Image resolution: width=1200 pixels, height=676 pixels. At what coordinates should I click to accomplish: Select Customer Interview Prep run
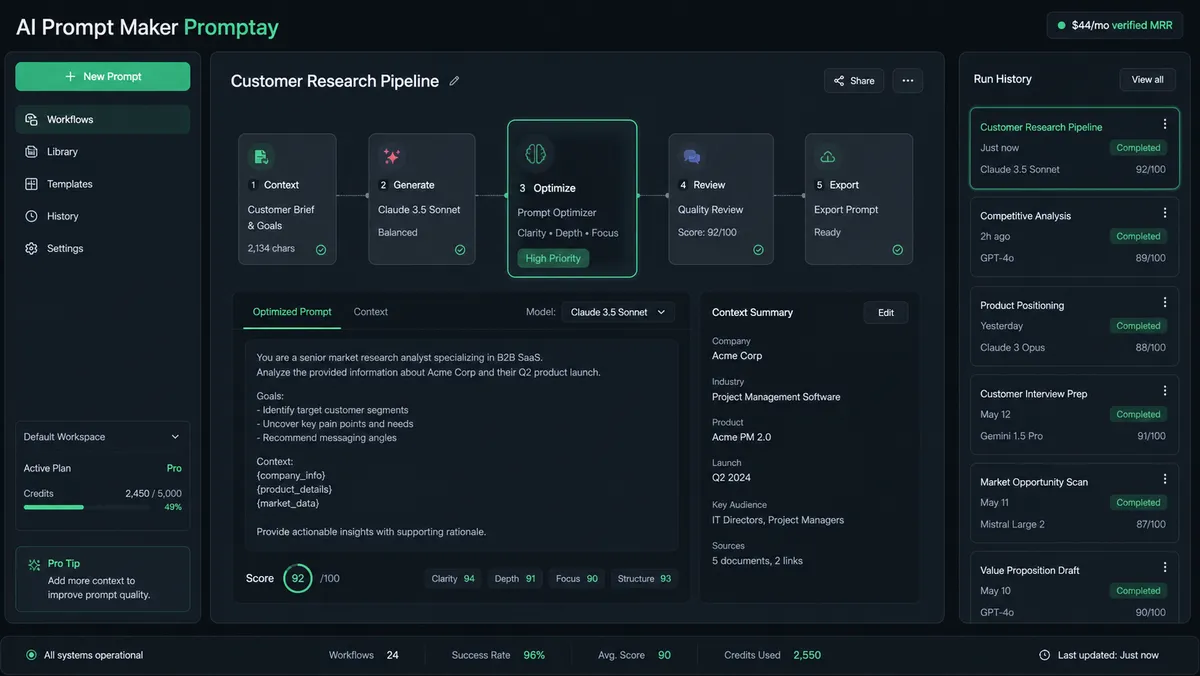click(1074, 415)
